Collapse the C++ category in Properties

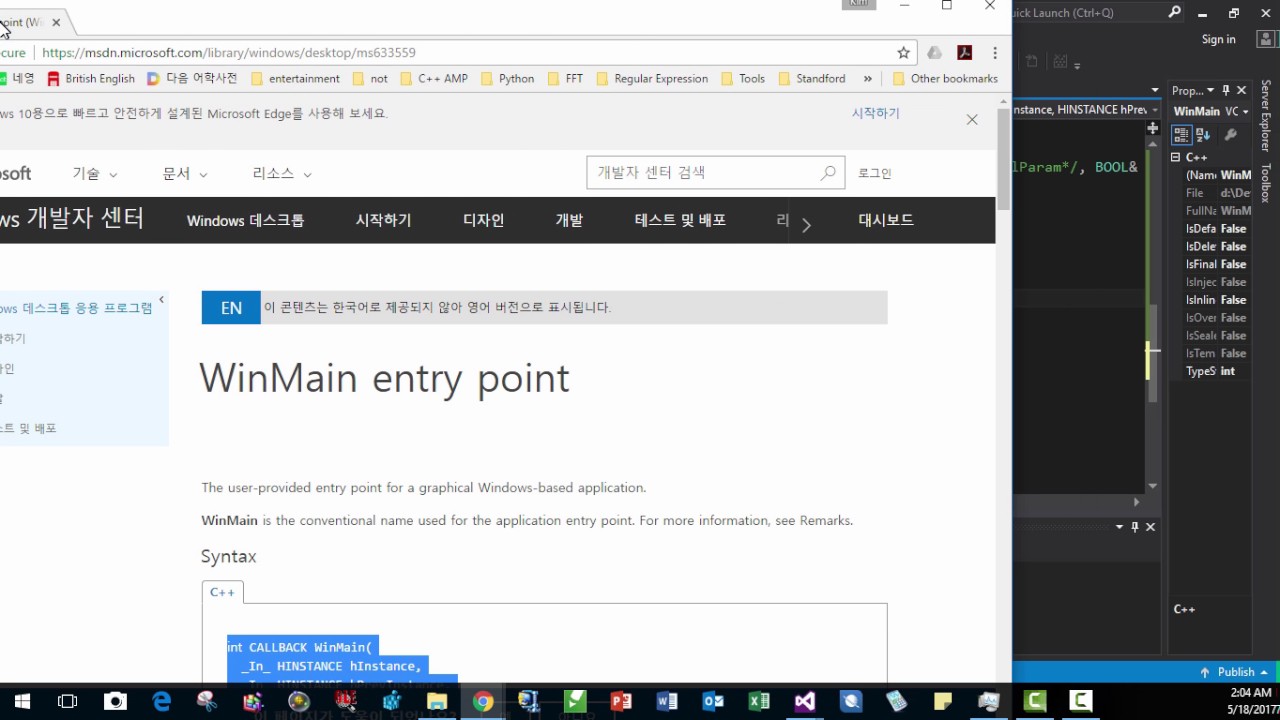1177,157
